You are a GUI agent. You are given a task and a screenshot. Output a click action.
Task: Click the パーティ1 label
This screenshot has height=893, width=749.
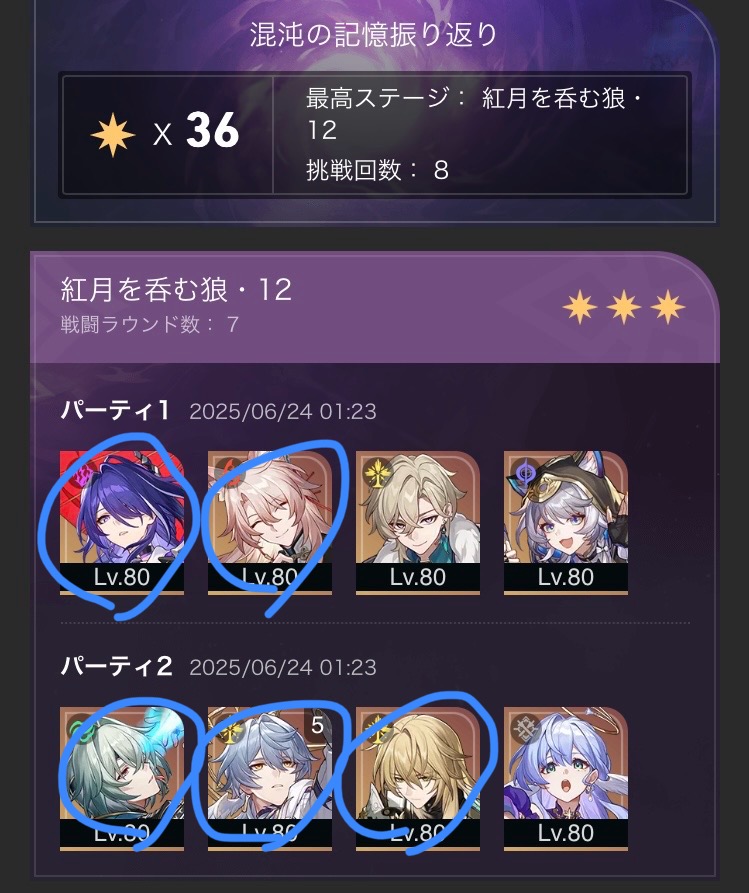(x=115, y=410)
